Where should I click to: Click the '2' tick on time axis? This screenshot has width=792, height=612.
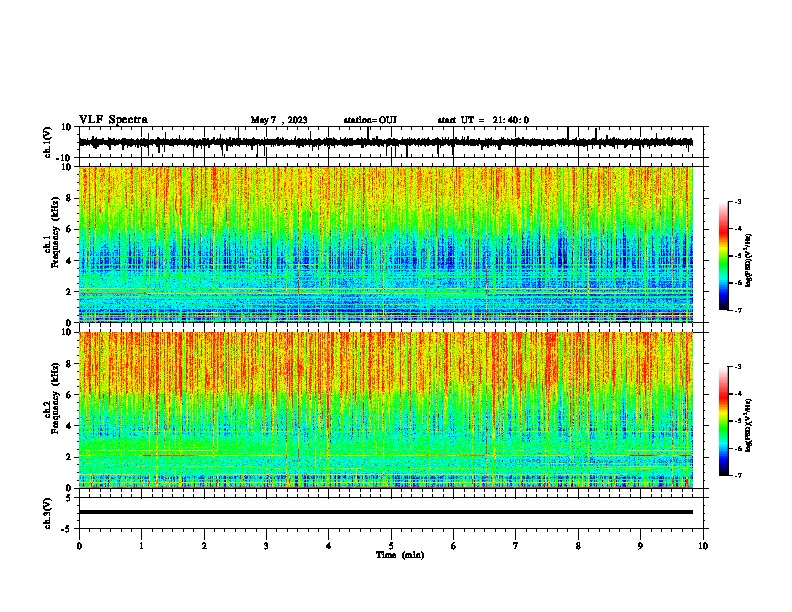[204, 546]
